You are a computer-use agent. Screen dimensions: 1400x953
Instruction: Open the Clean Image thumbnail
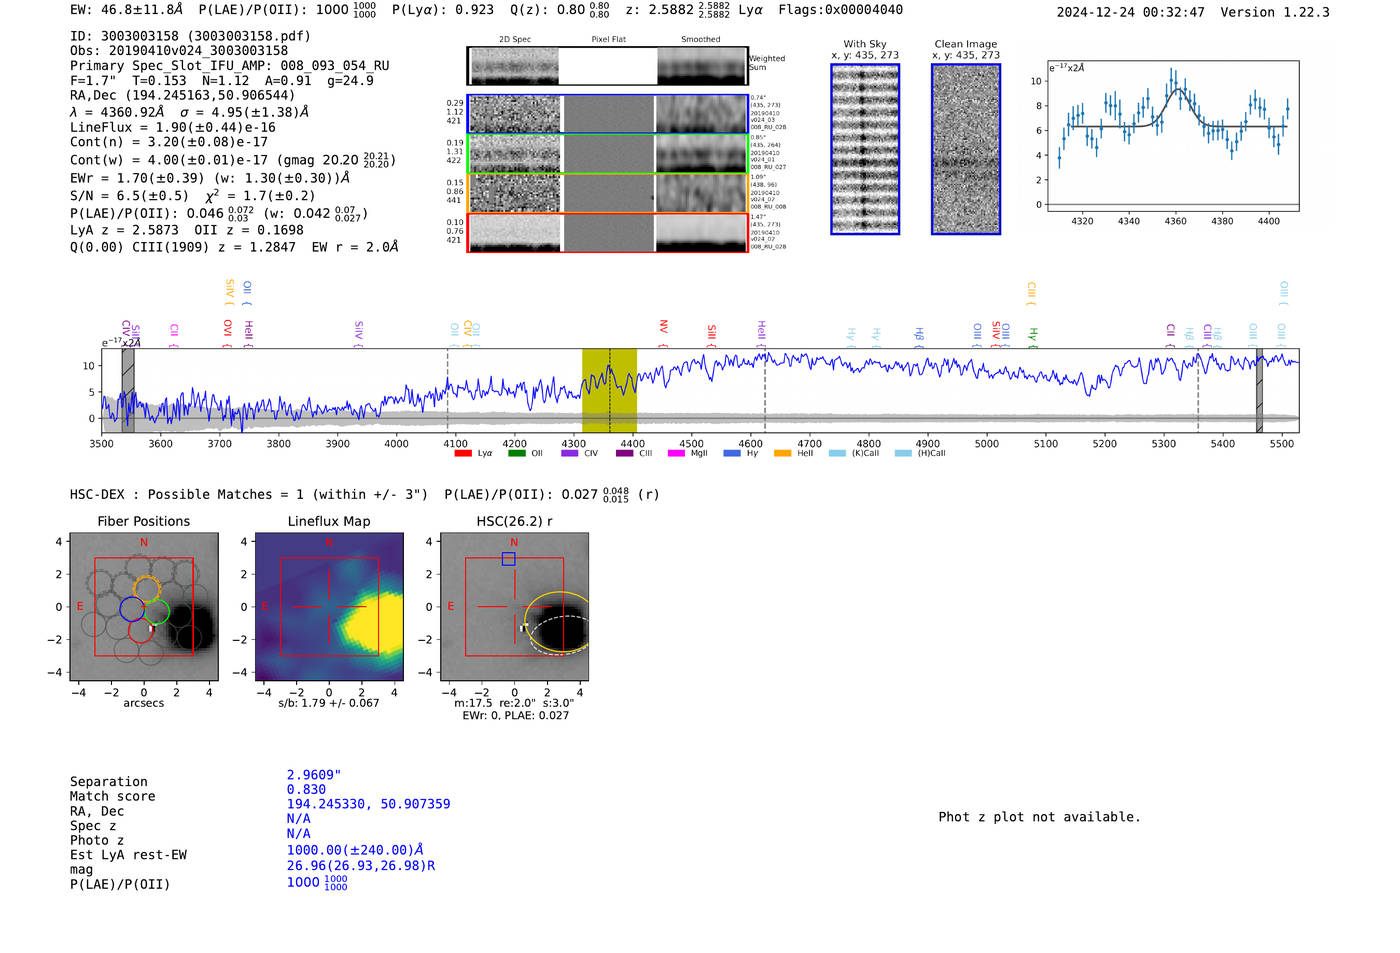pos(965,149)
